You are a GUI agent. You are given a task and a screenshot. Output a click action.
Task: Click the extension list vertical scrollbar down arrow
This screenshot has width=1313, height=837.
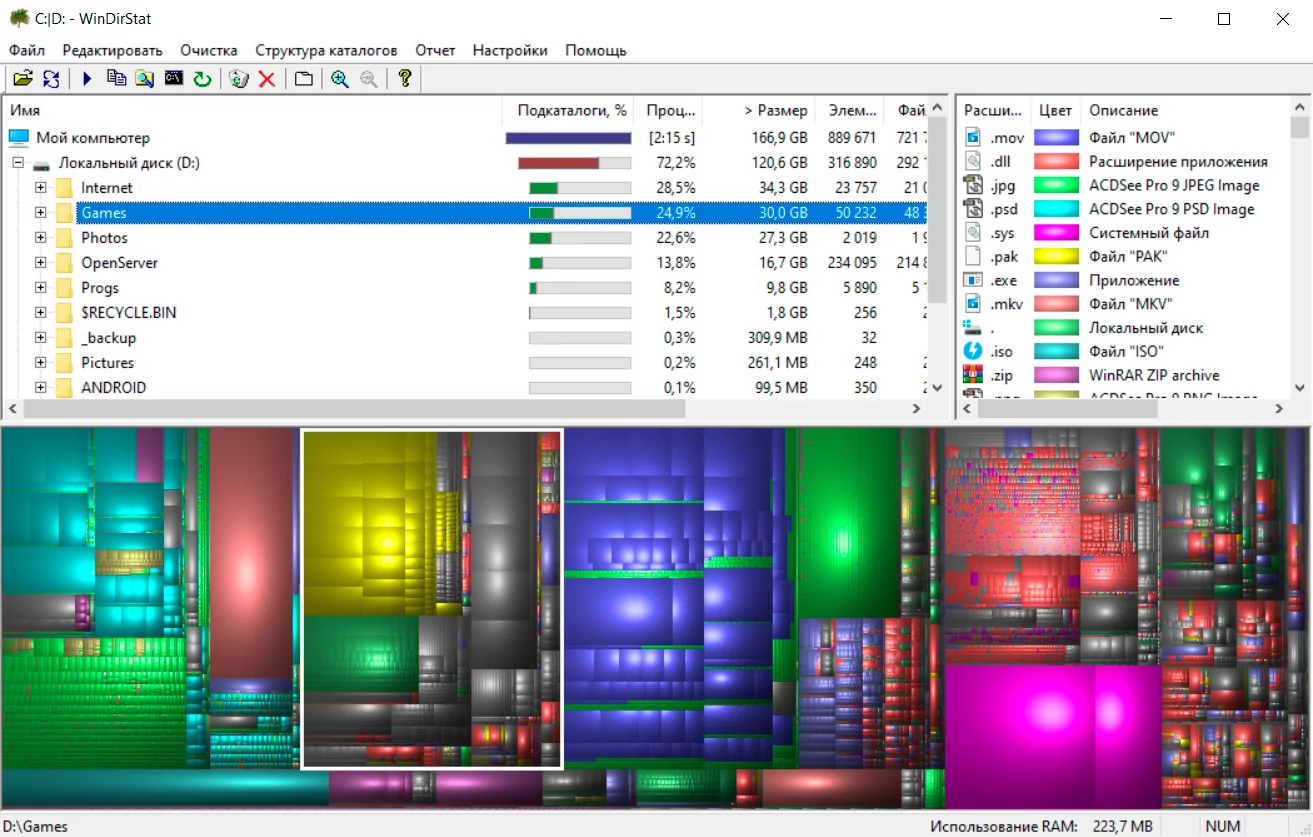pyautogui.click(x=1299, y=387)
